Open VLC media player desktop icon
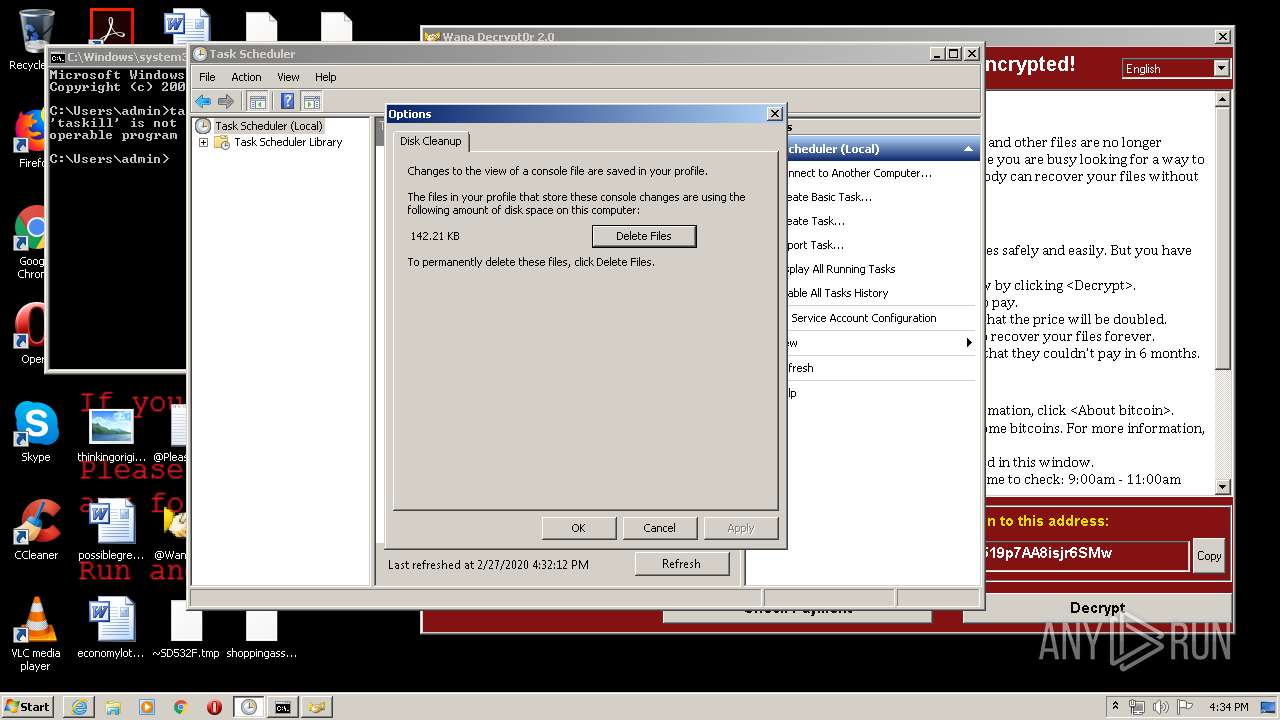Viewport: 1280px width, 720px height. 36,632
